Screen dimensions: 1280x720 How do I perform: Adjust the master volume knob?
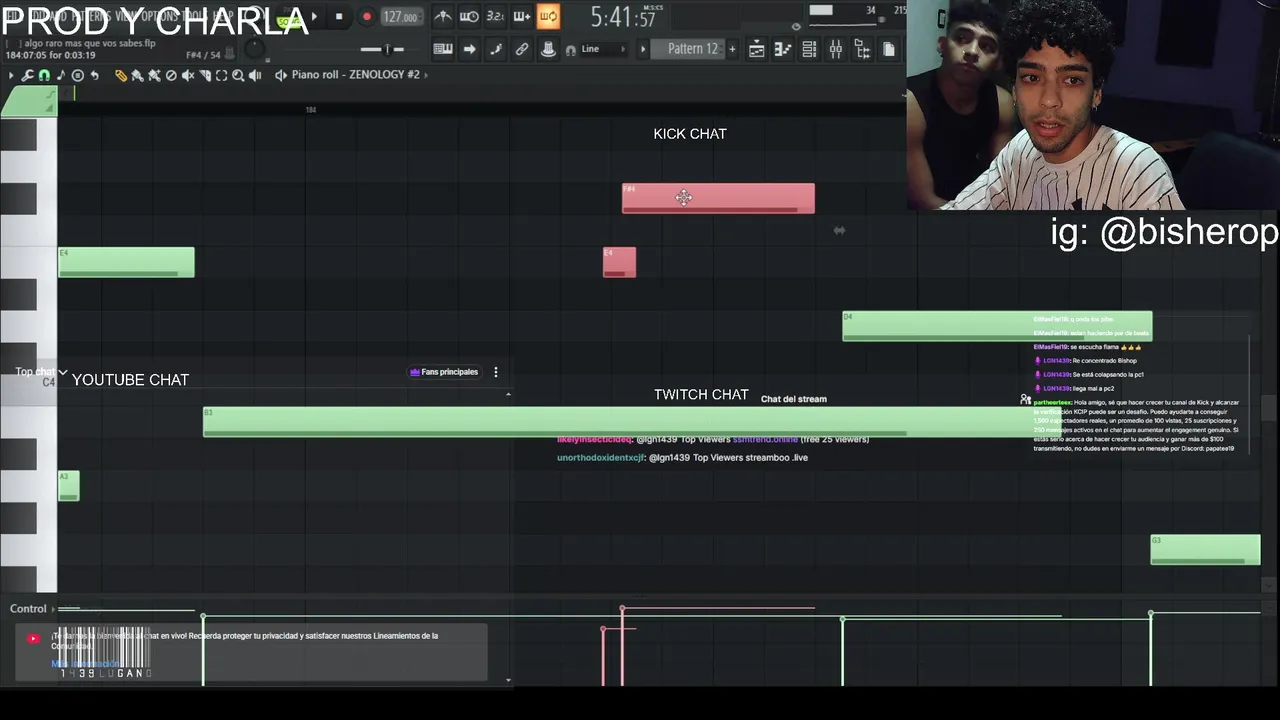[x=255, y=50]
